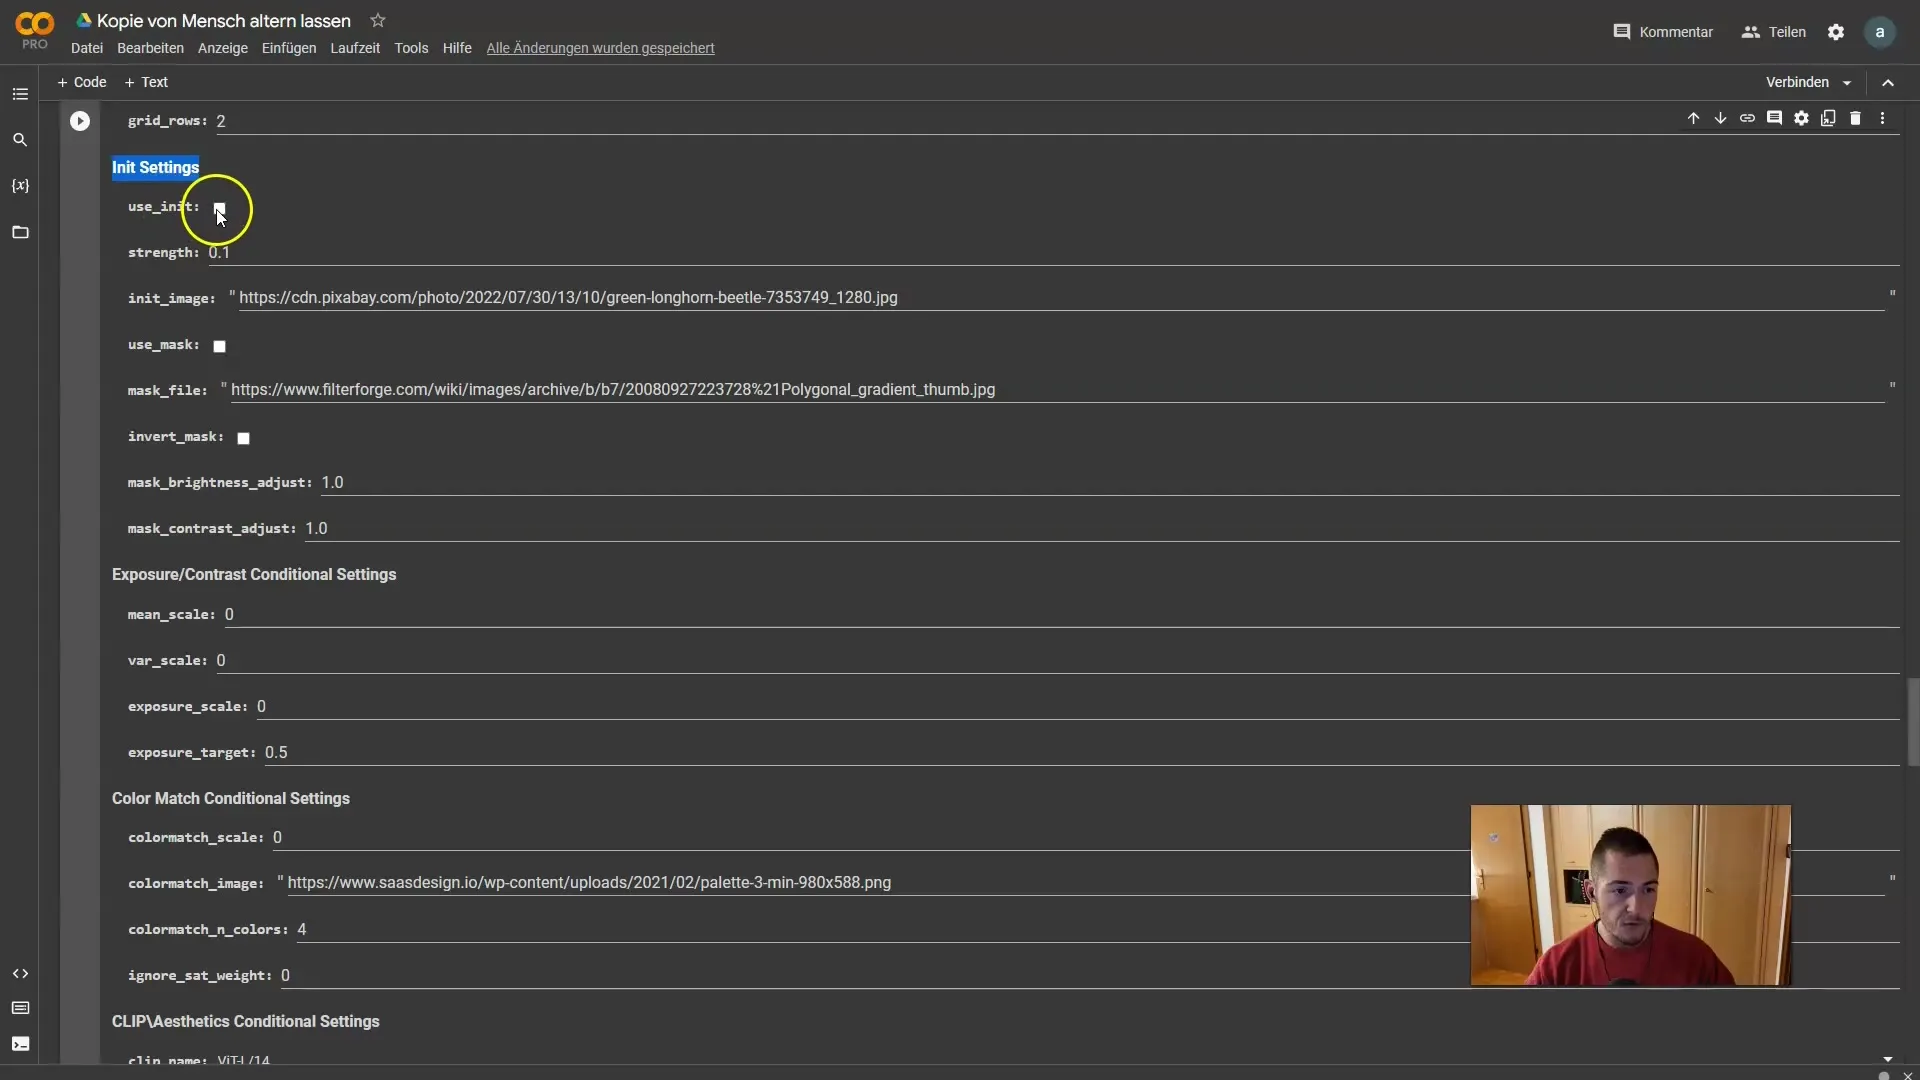The image size is (1920, 1080).
Task: Open account avatar menu
Action: [x=1880, y=32]
